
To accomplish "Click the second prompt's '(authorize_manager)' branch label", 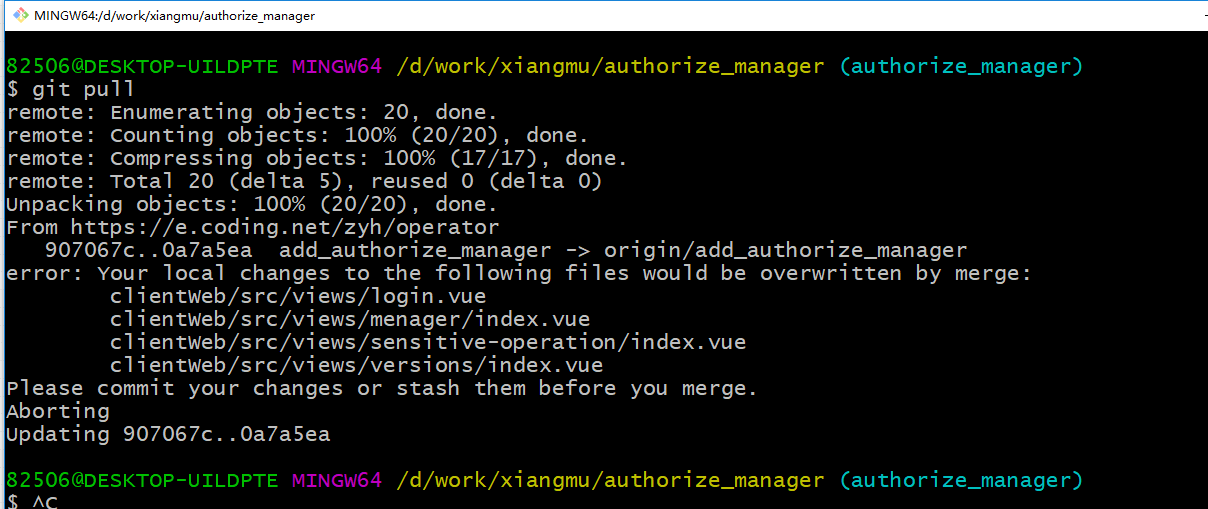I will (961, 481).
